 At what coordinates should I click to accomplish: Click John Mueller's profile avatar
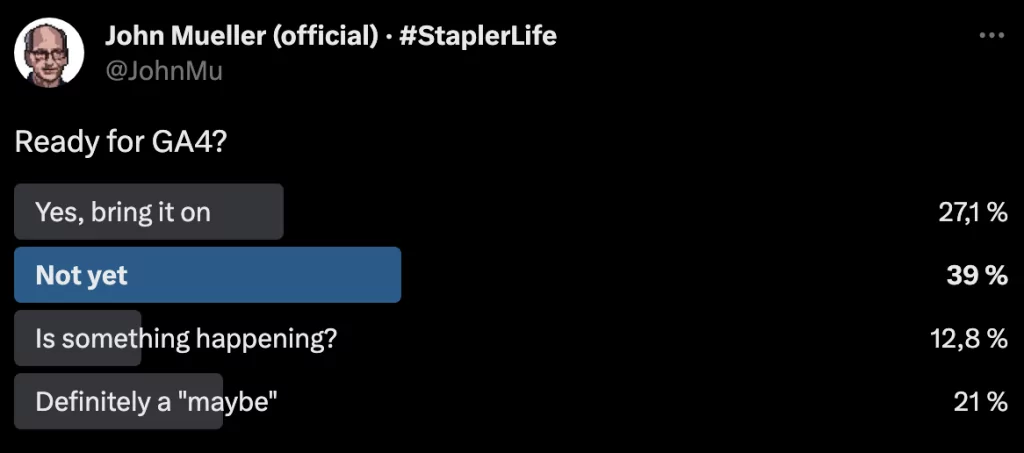pos(48,53)
